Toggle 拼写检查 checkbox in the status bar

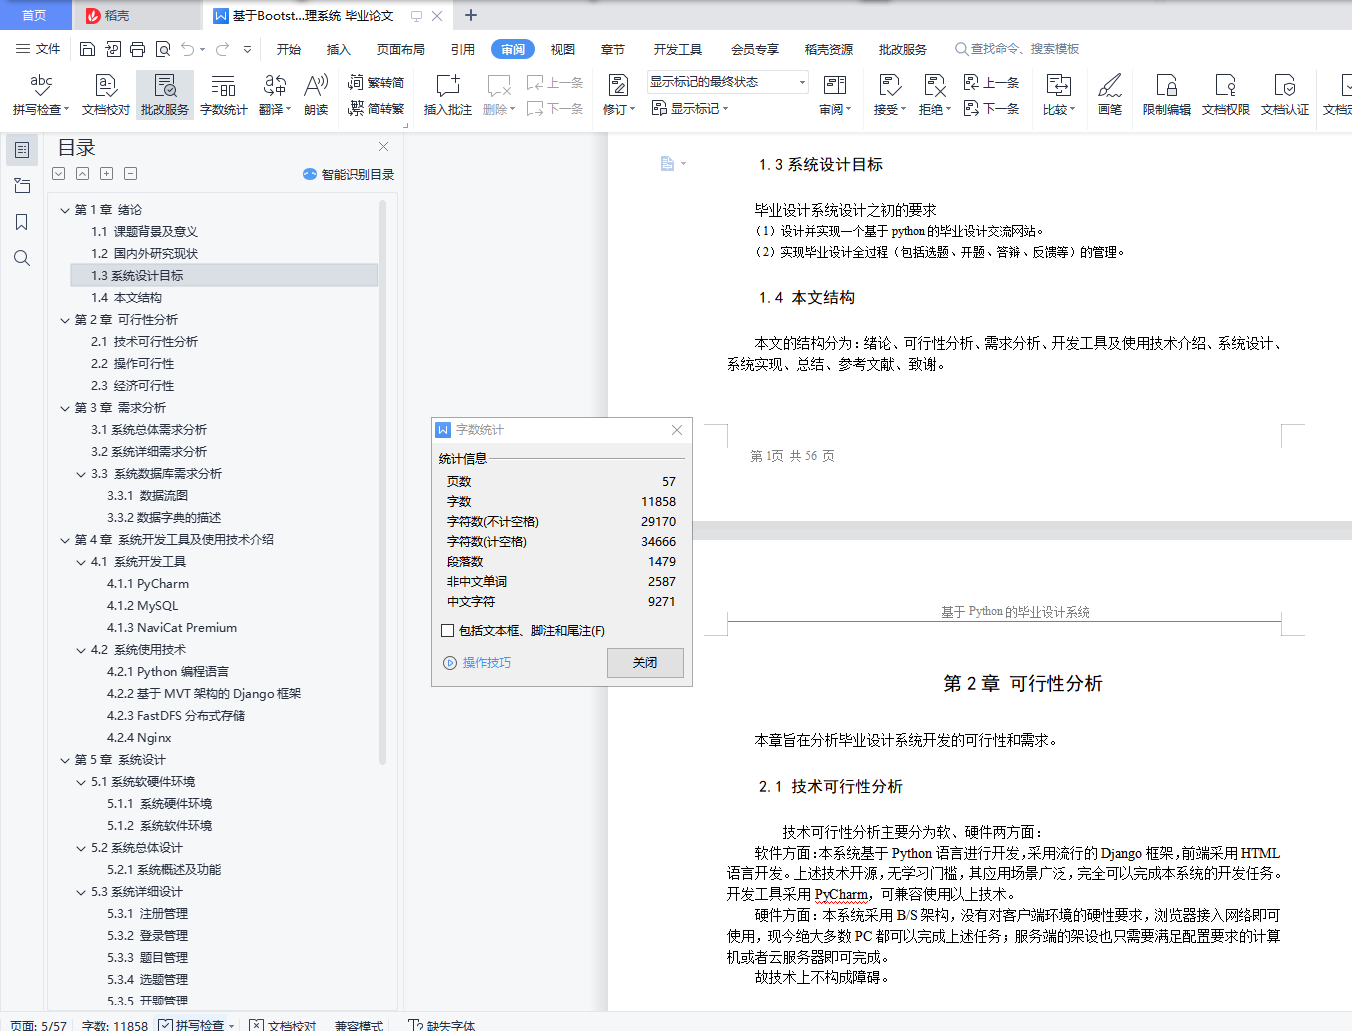coord(166,1025)
